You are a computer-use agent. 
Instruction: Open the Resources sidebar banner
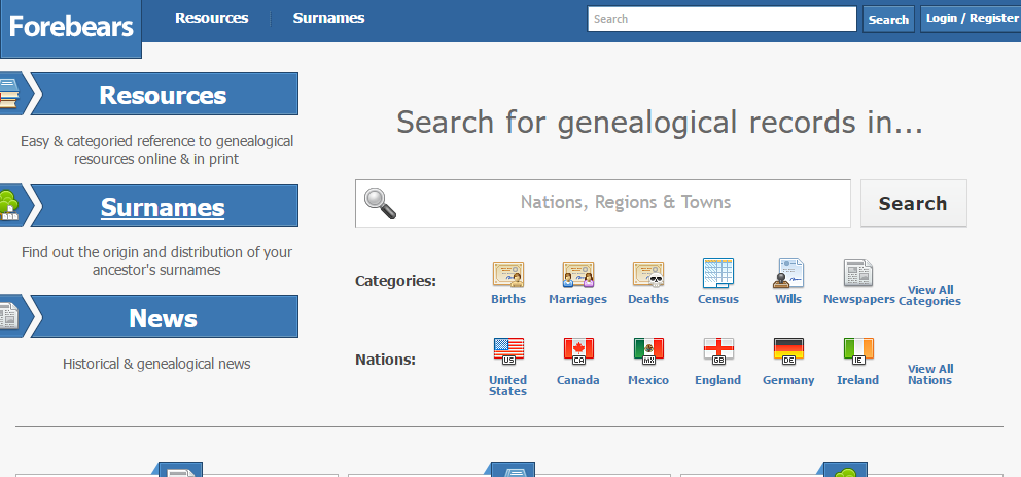pyautogui.click(x=164, y=94)
